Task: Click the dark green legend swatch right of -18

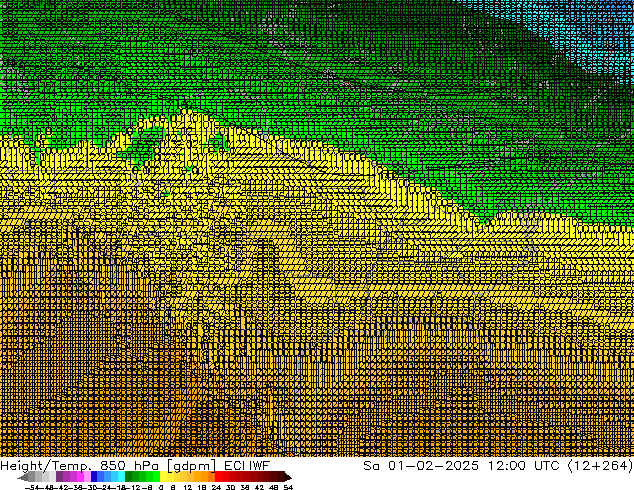Action: pyautogui.click(x=129, y=476)
